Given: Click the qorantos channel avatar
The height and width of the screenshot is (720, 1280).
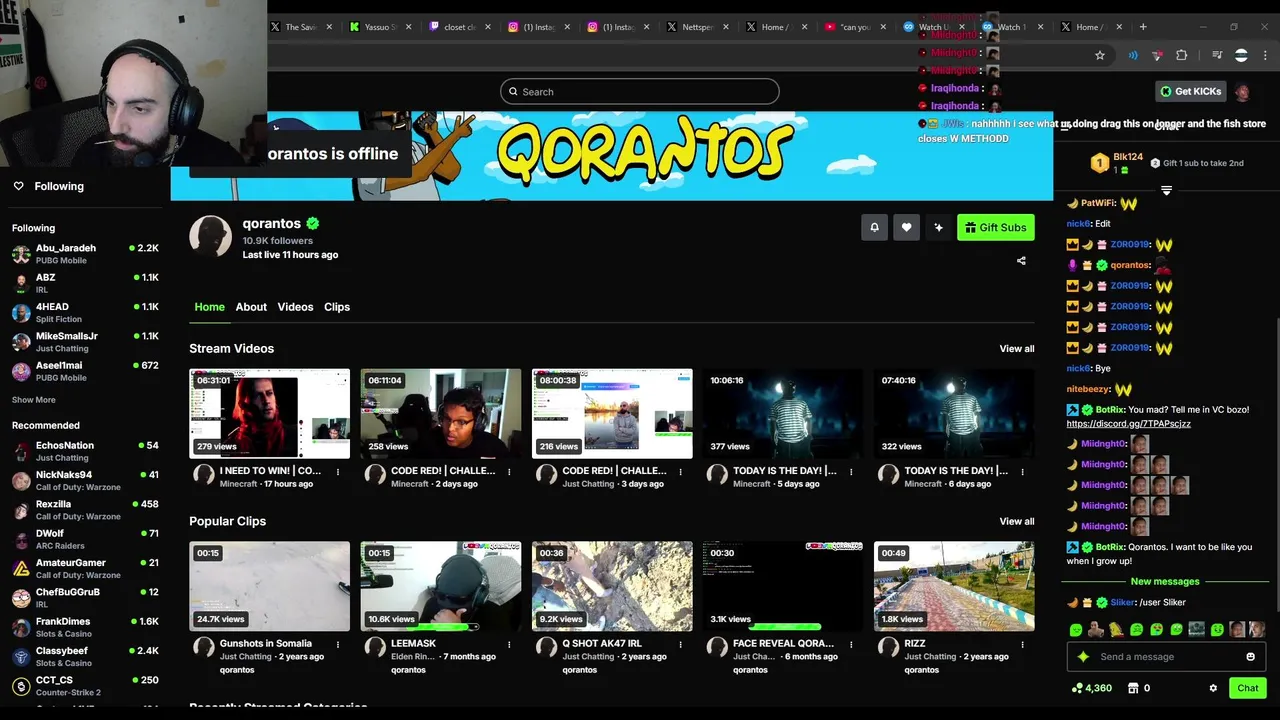Looking at the screenshot, I should (x=210, y=236).
